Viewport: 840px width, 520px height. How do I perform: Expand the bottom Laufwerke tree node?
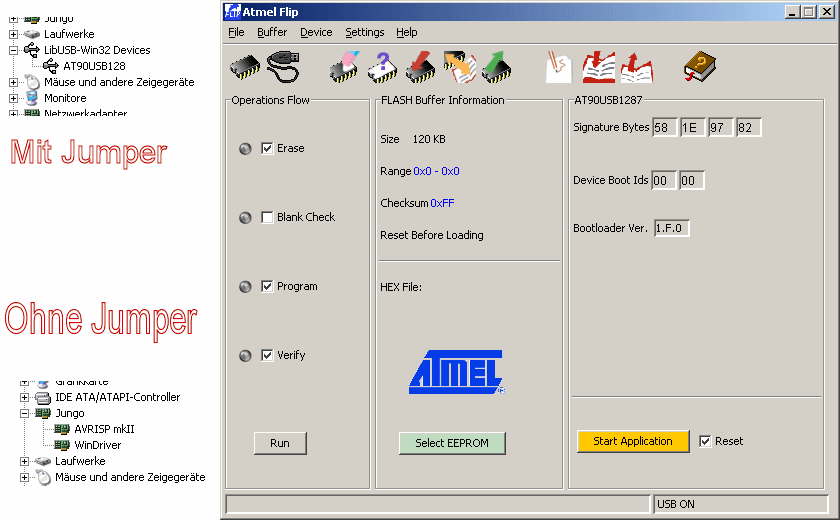coord(24,461)
